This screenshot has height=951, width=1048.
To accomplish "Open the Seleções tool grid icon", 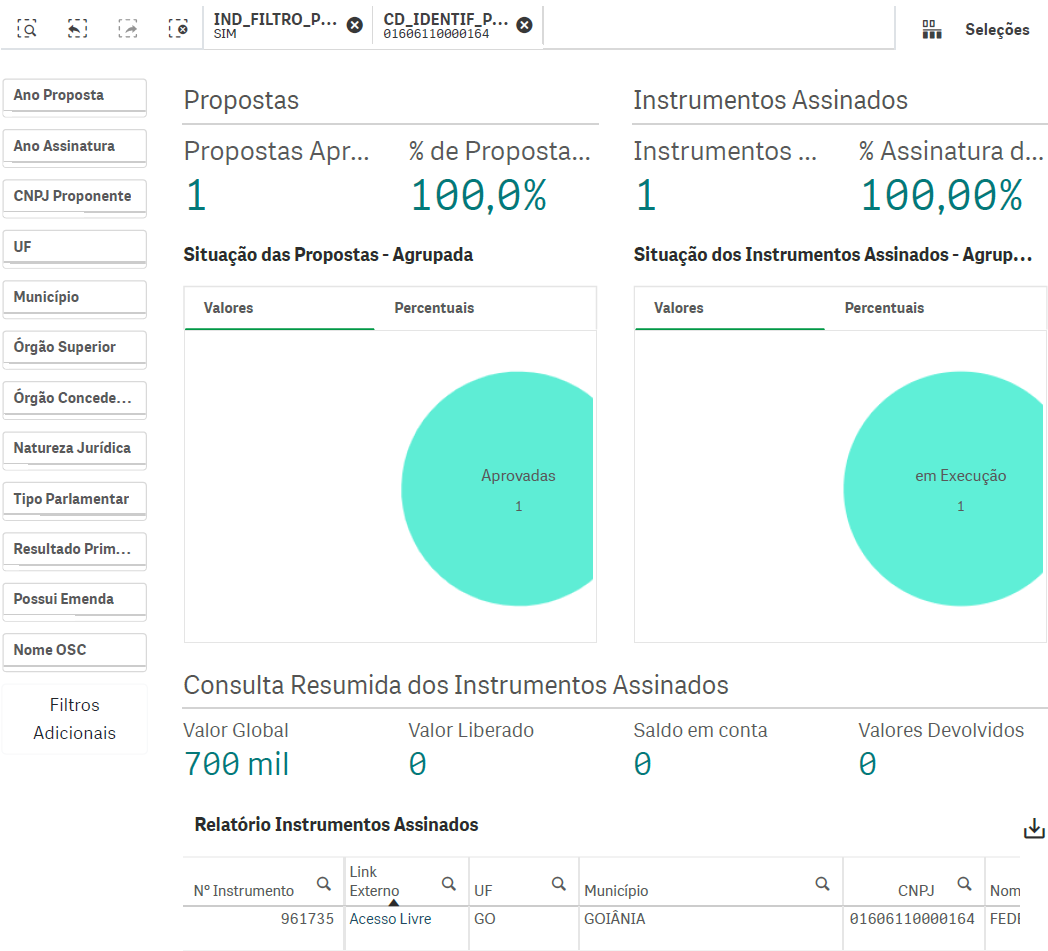I will (932, 30).
